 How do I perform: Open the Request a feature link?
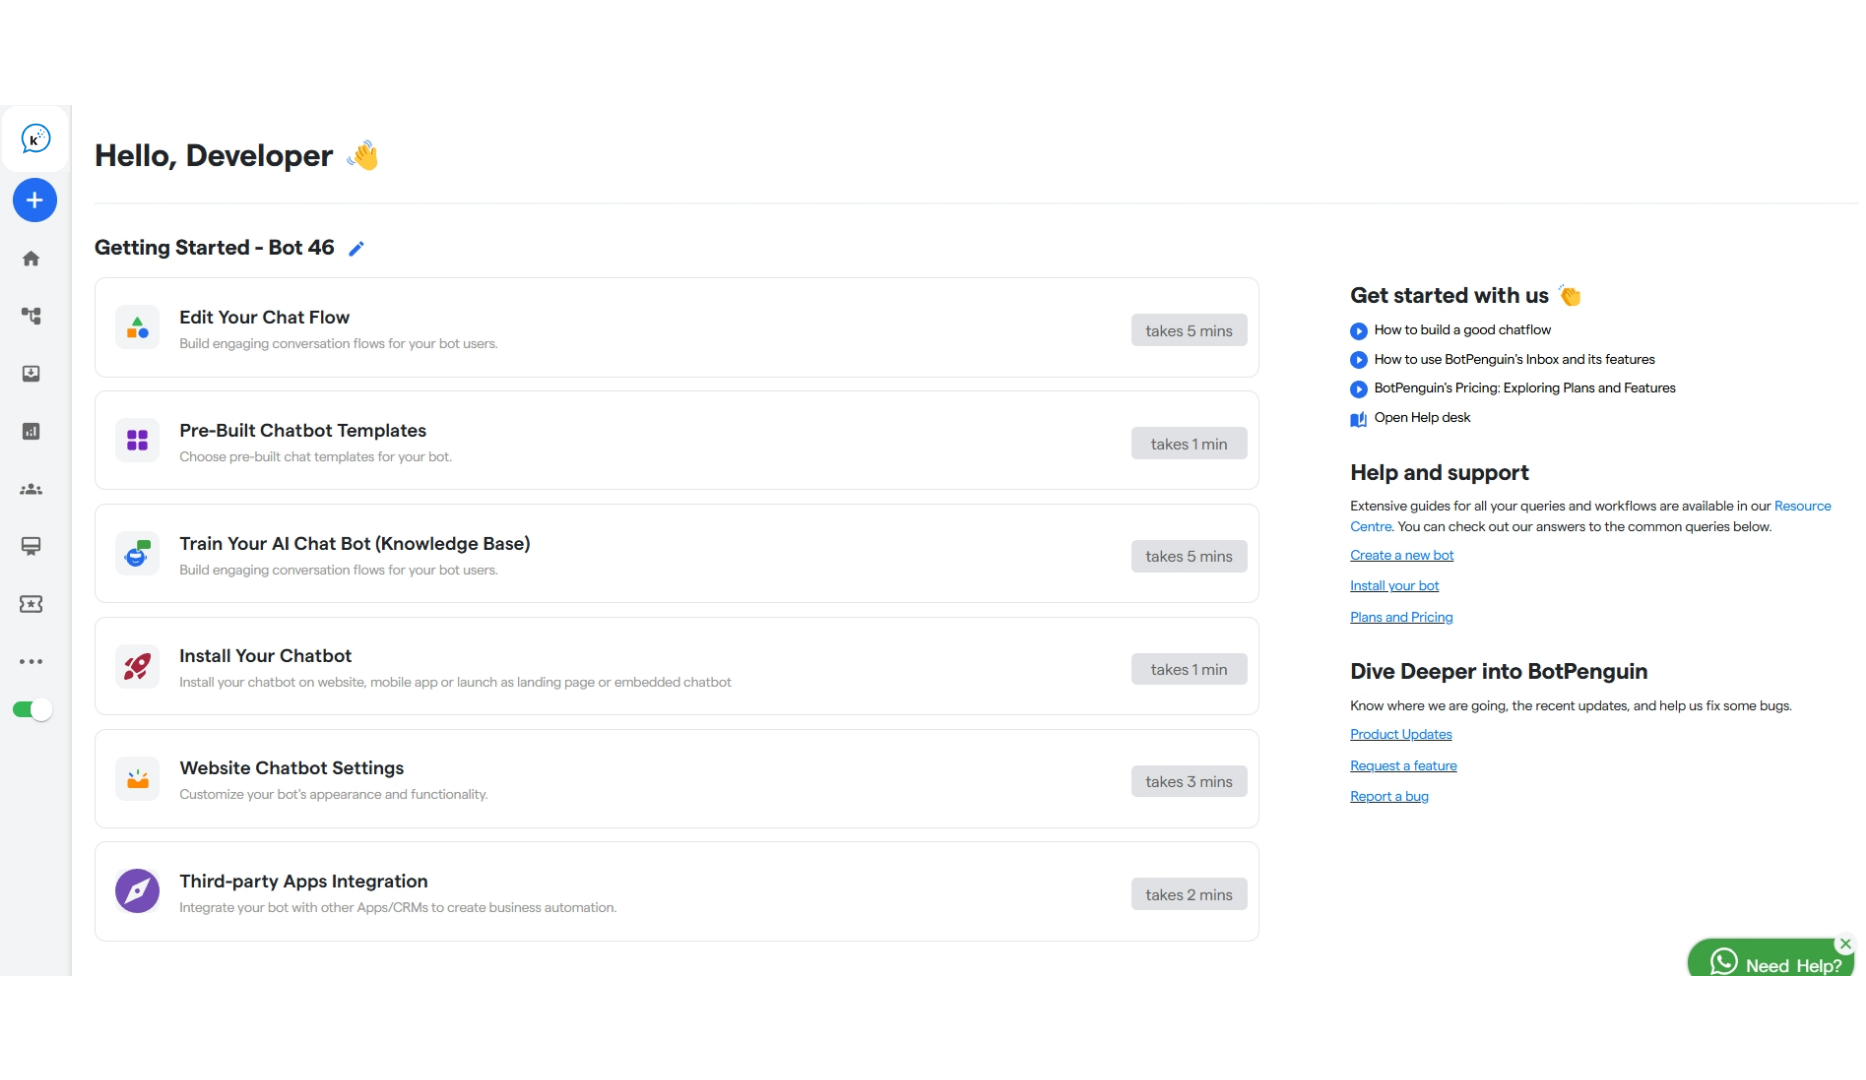click(1403, 766)
